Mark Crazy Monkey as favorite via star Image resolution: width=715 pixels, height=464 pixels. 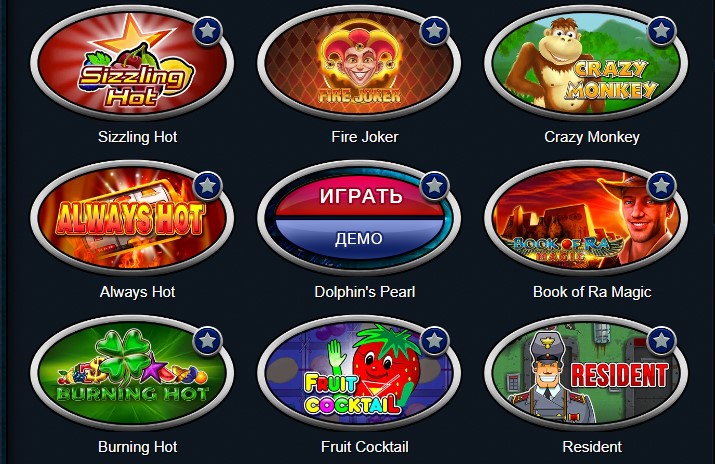click(x=661, y=31)
